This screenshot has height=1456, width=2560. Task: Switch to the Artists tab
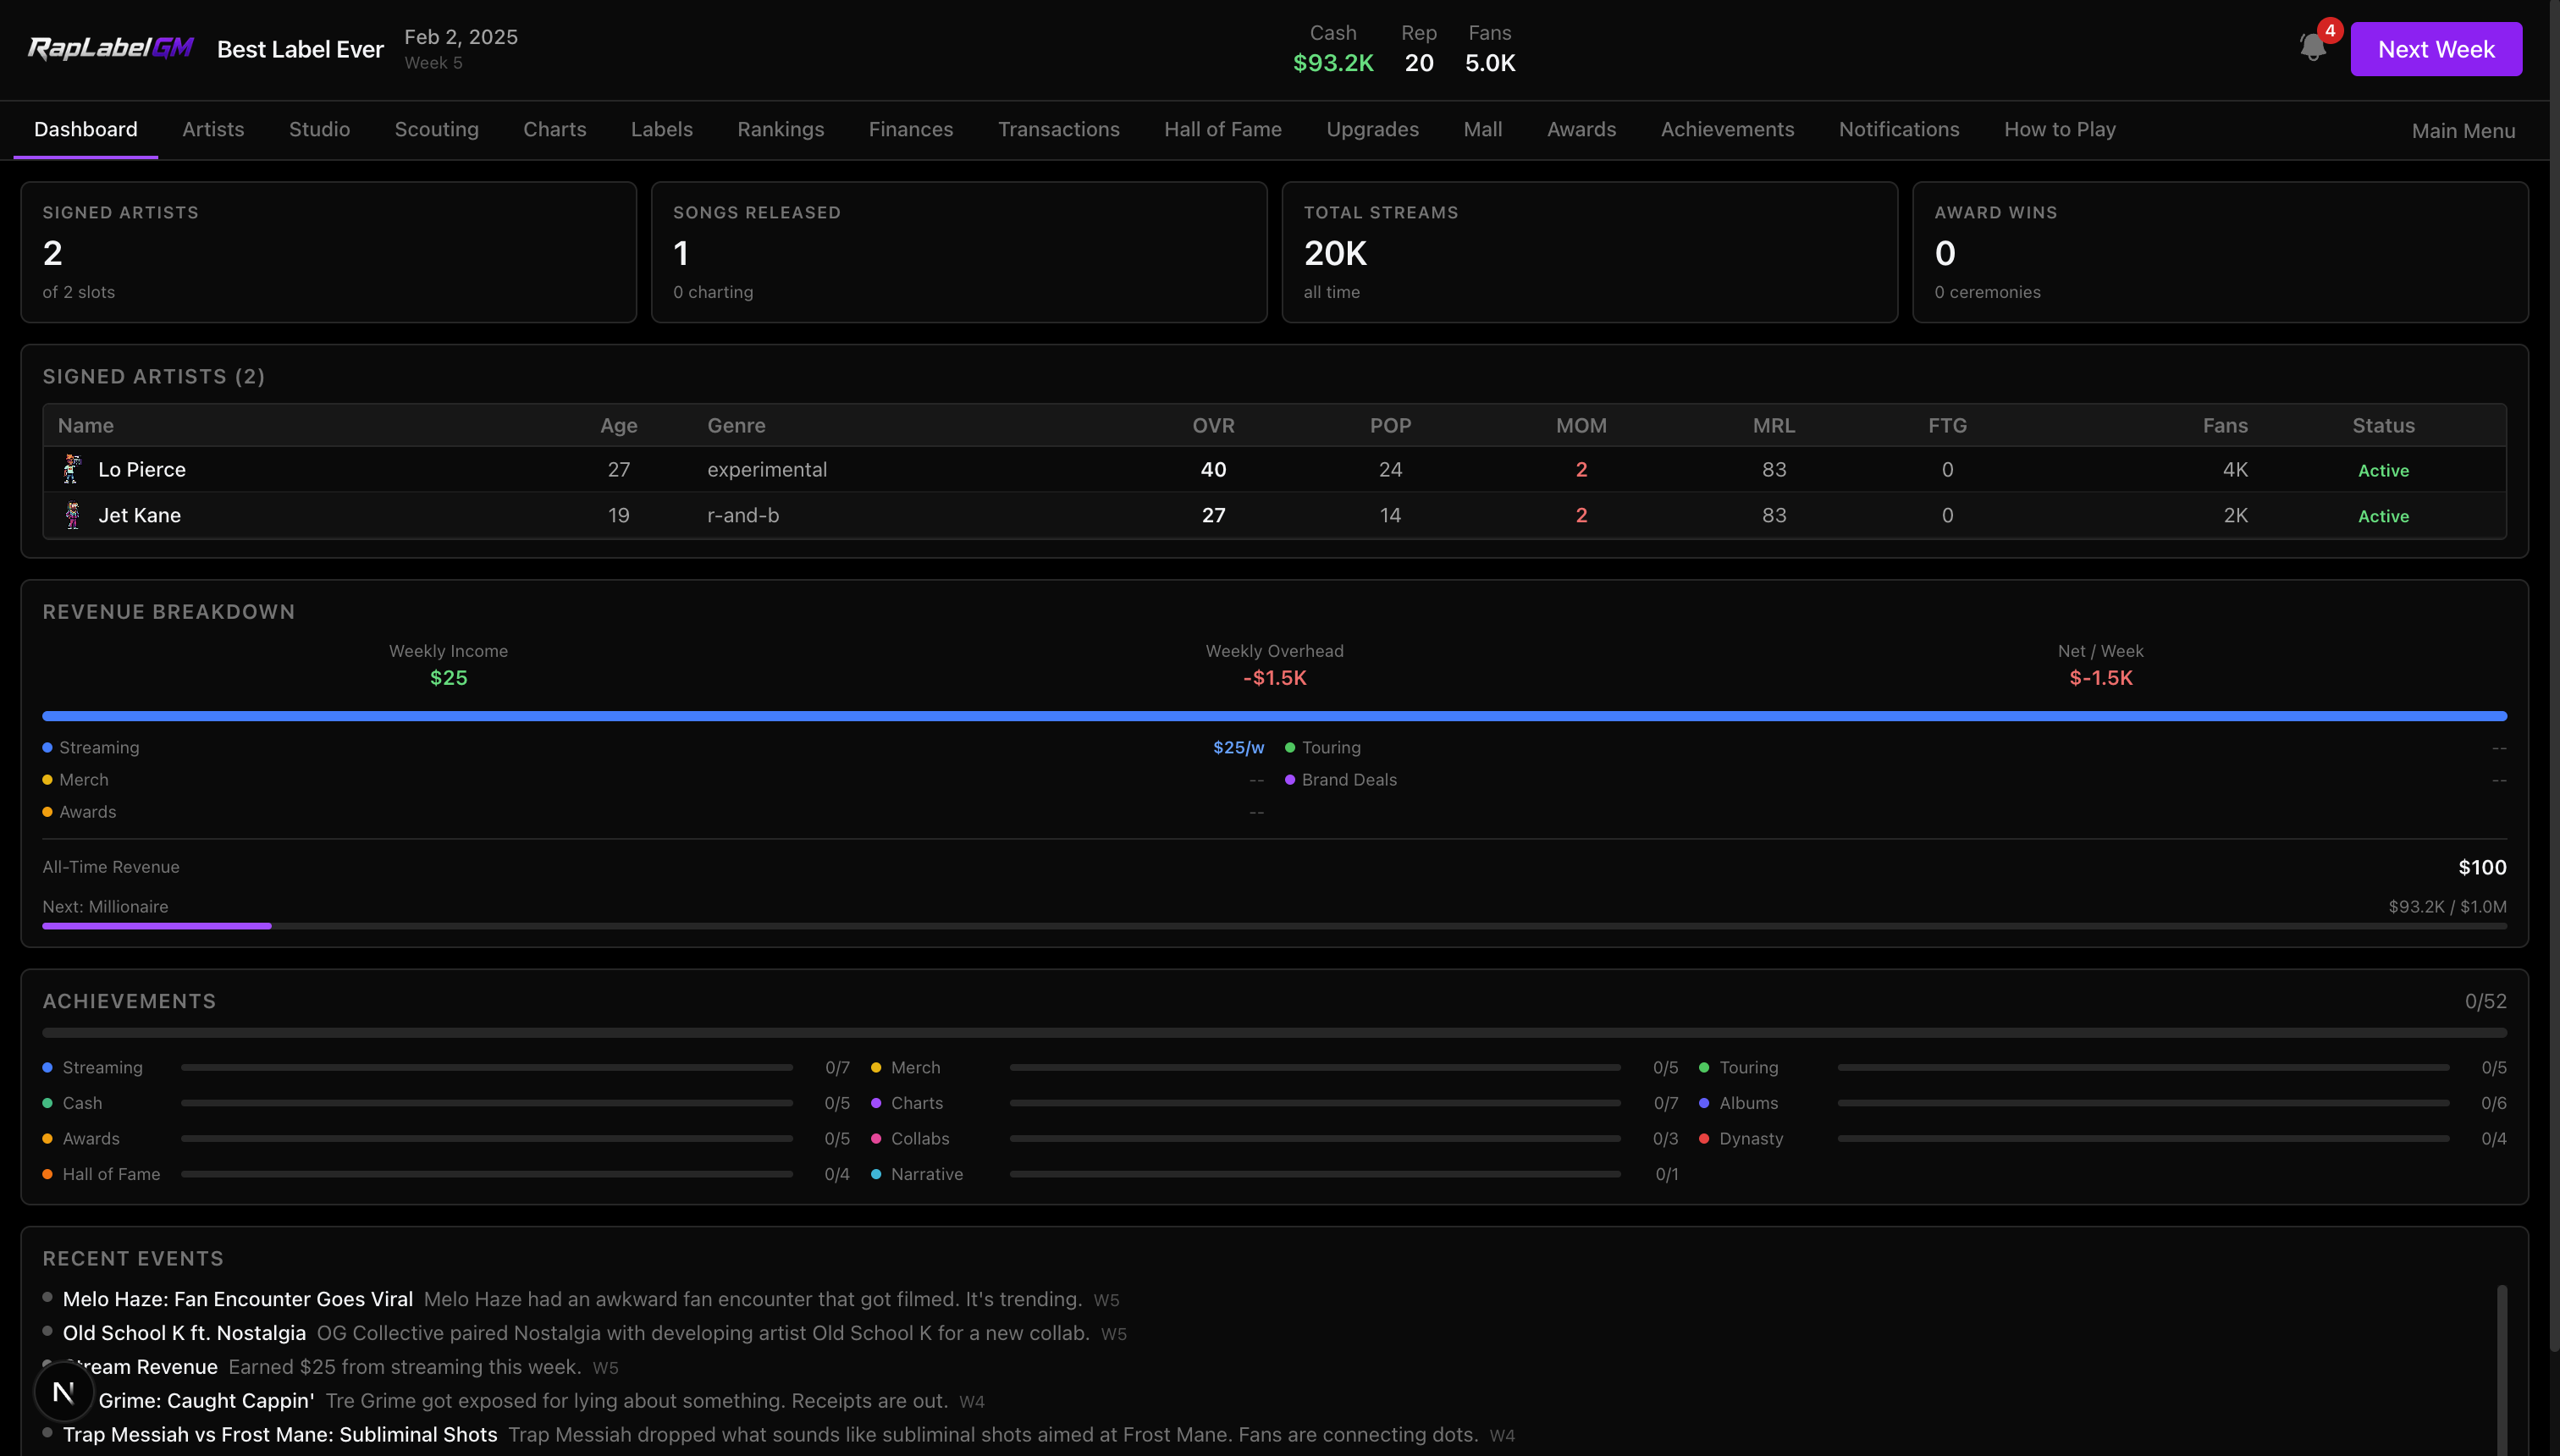point(213,129)
